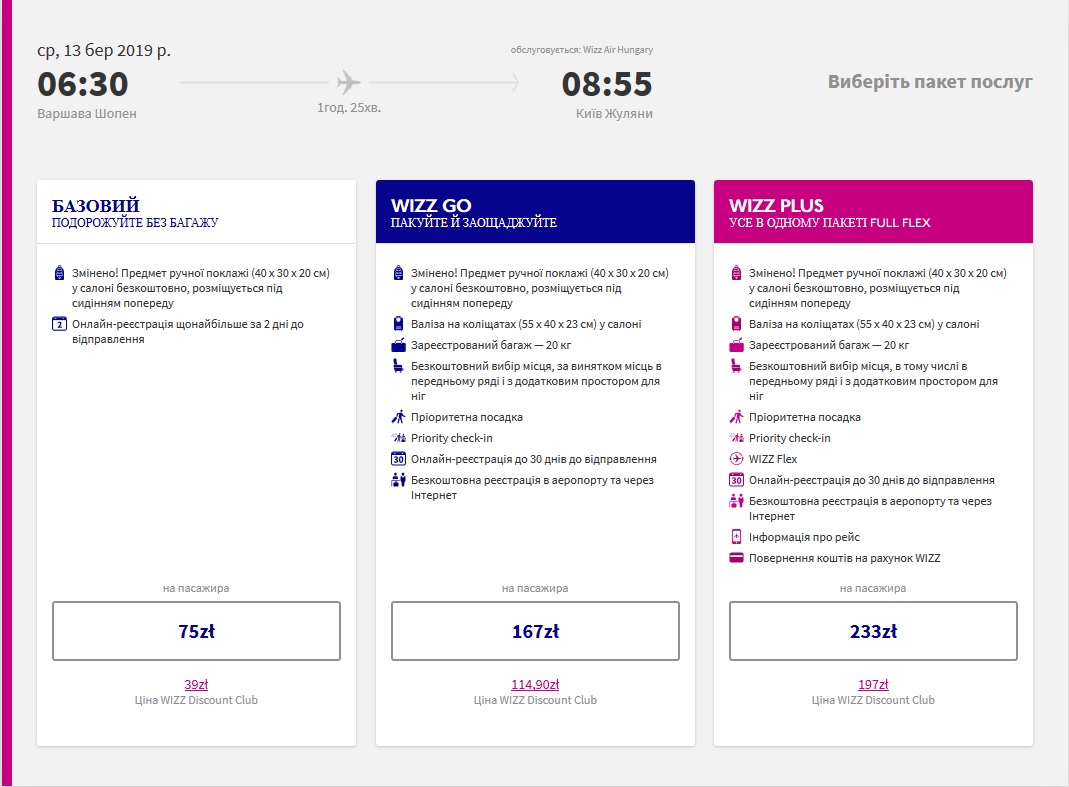This screenshot has width=1069, height=787.
Task: Click the WIZZ GO package header
Action: (x=535, y=212)
